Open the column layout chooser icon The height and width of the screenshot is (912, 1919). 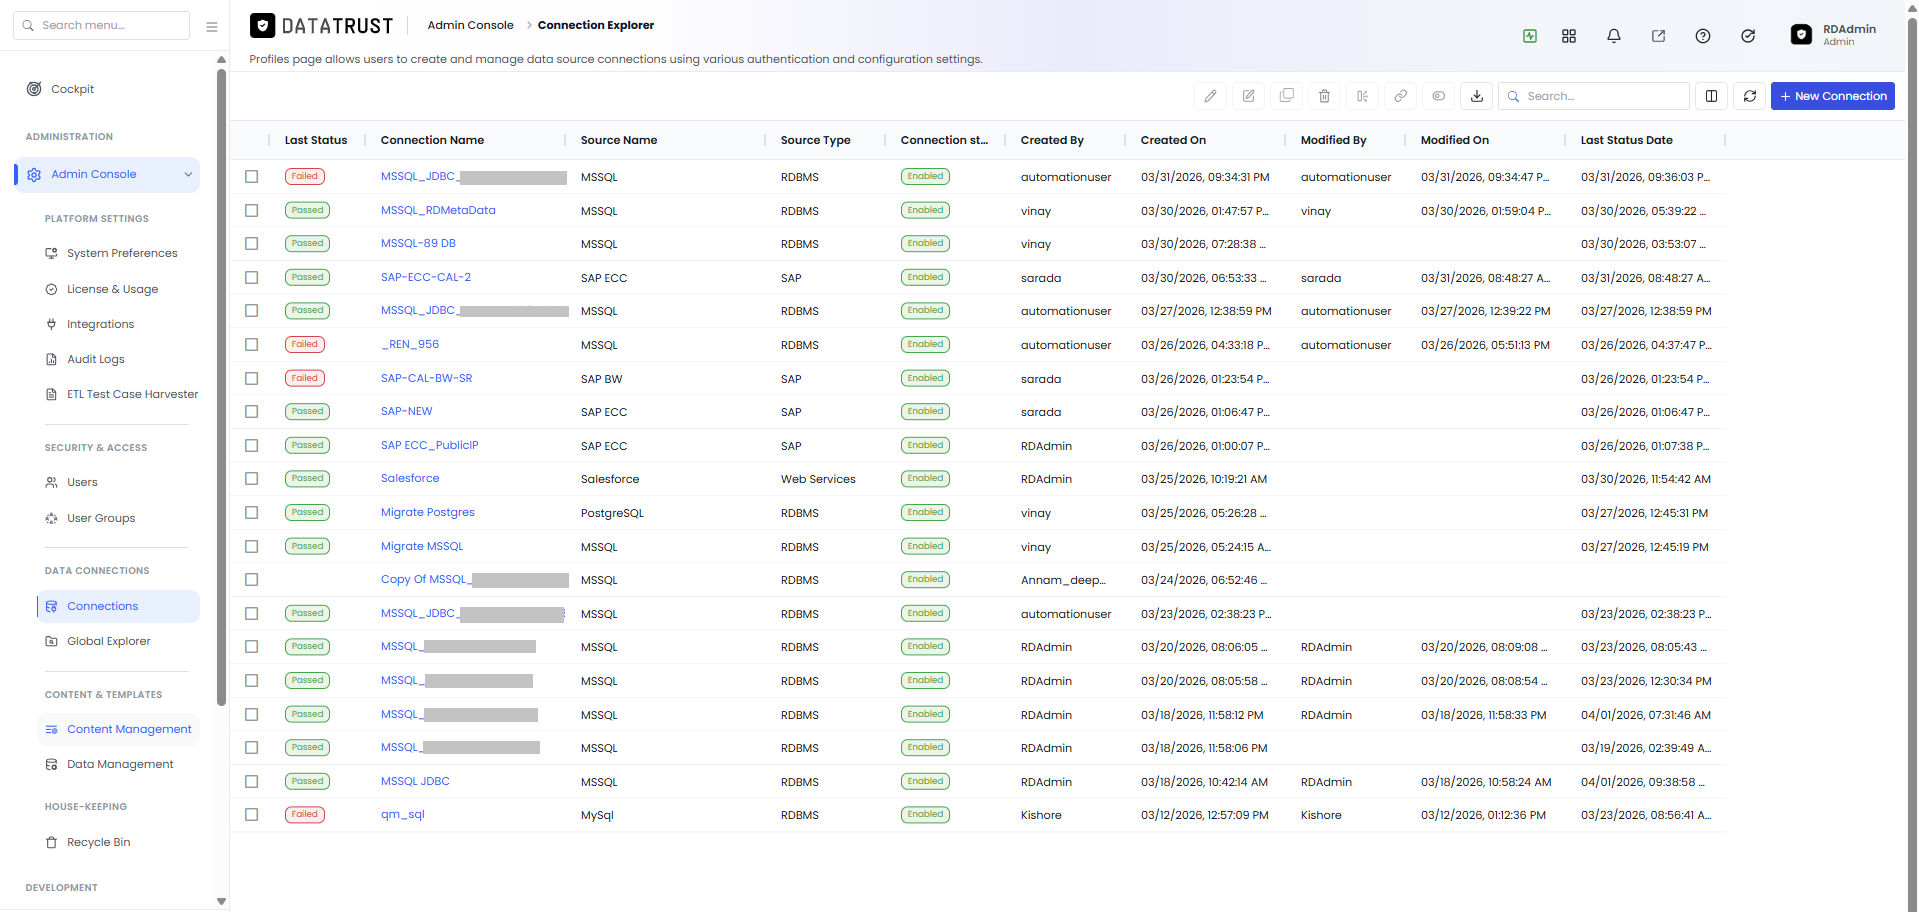click(x=1711, y=96)
